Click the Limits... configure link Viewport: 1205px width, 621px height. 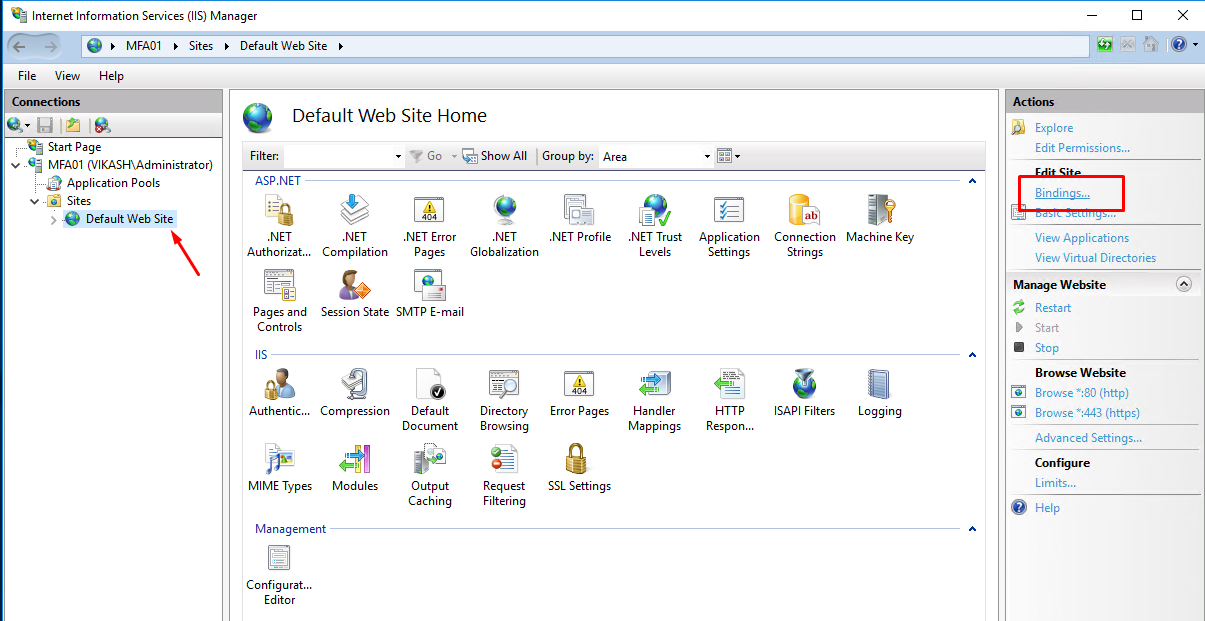1055,483
